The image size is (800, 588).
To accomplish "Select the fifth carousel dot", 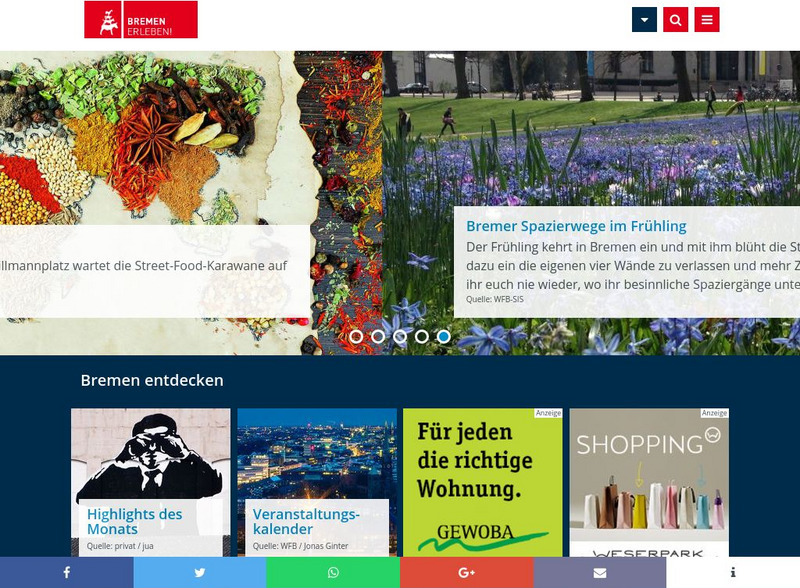I will point(444,337).
